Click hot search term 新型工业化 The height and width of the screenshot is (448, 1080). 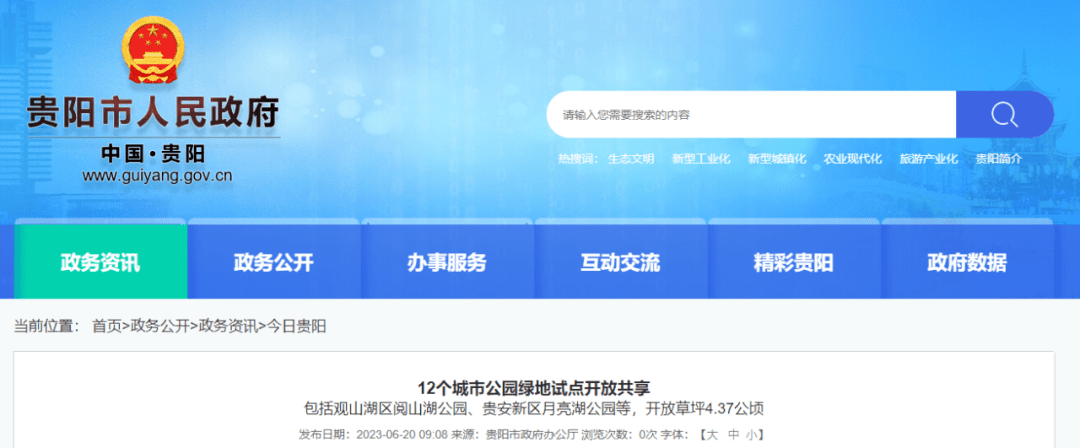tap(701, 159)
